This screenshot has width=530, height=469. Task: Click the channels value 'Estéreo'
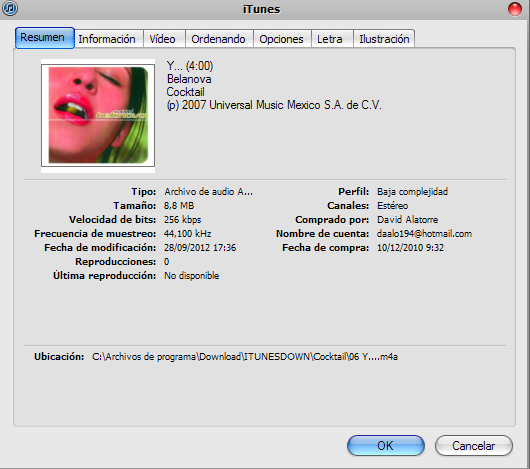click(392, 205)
